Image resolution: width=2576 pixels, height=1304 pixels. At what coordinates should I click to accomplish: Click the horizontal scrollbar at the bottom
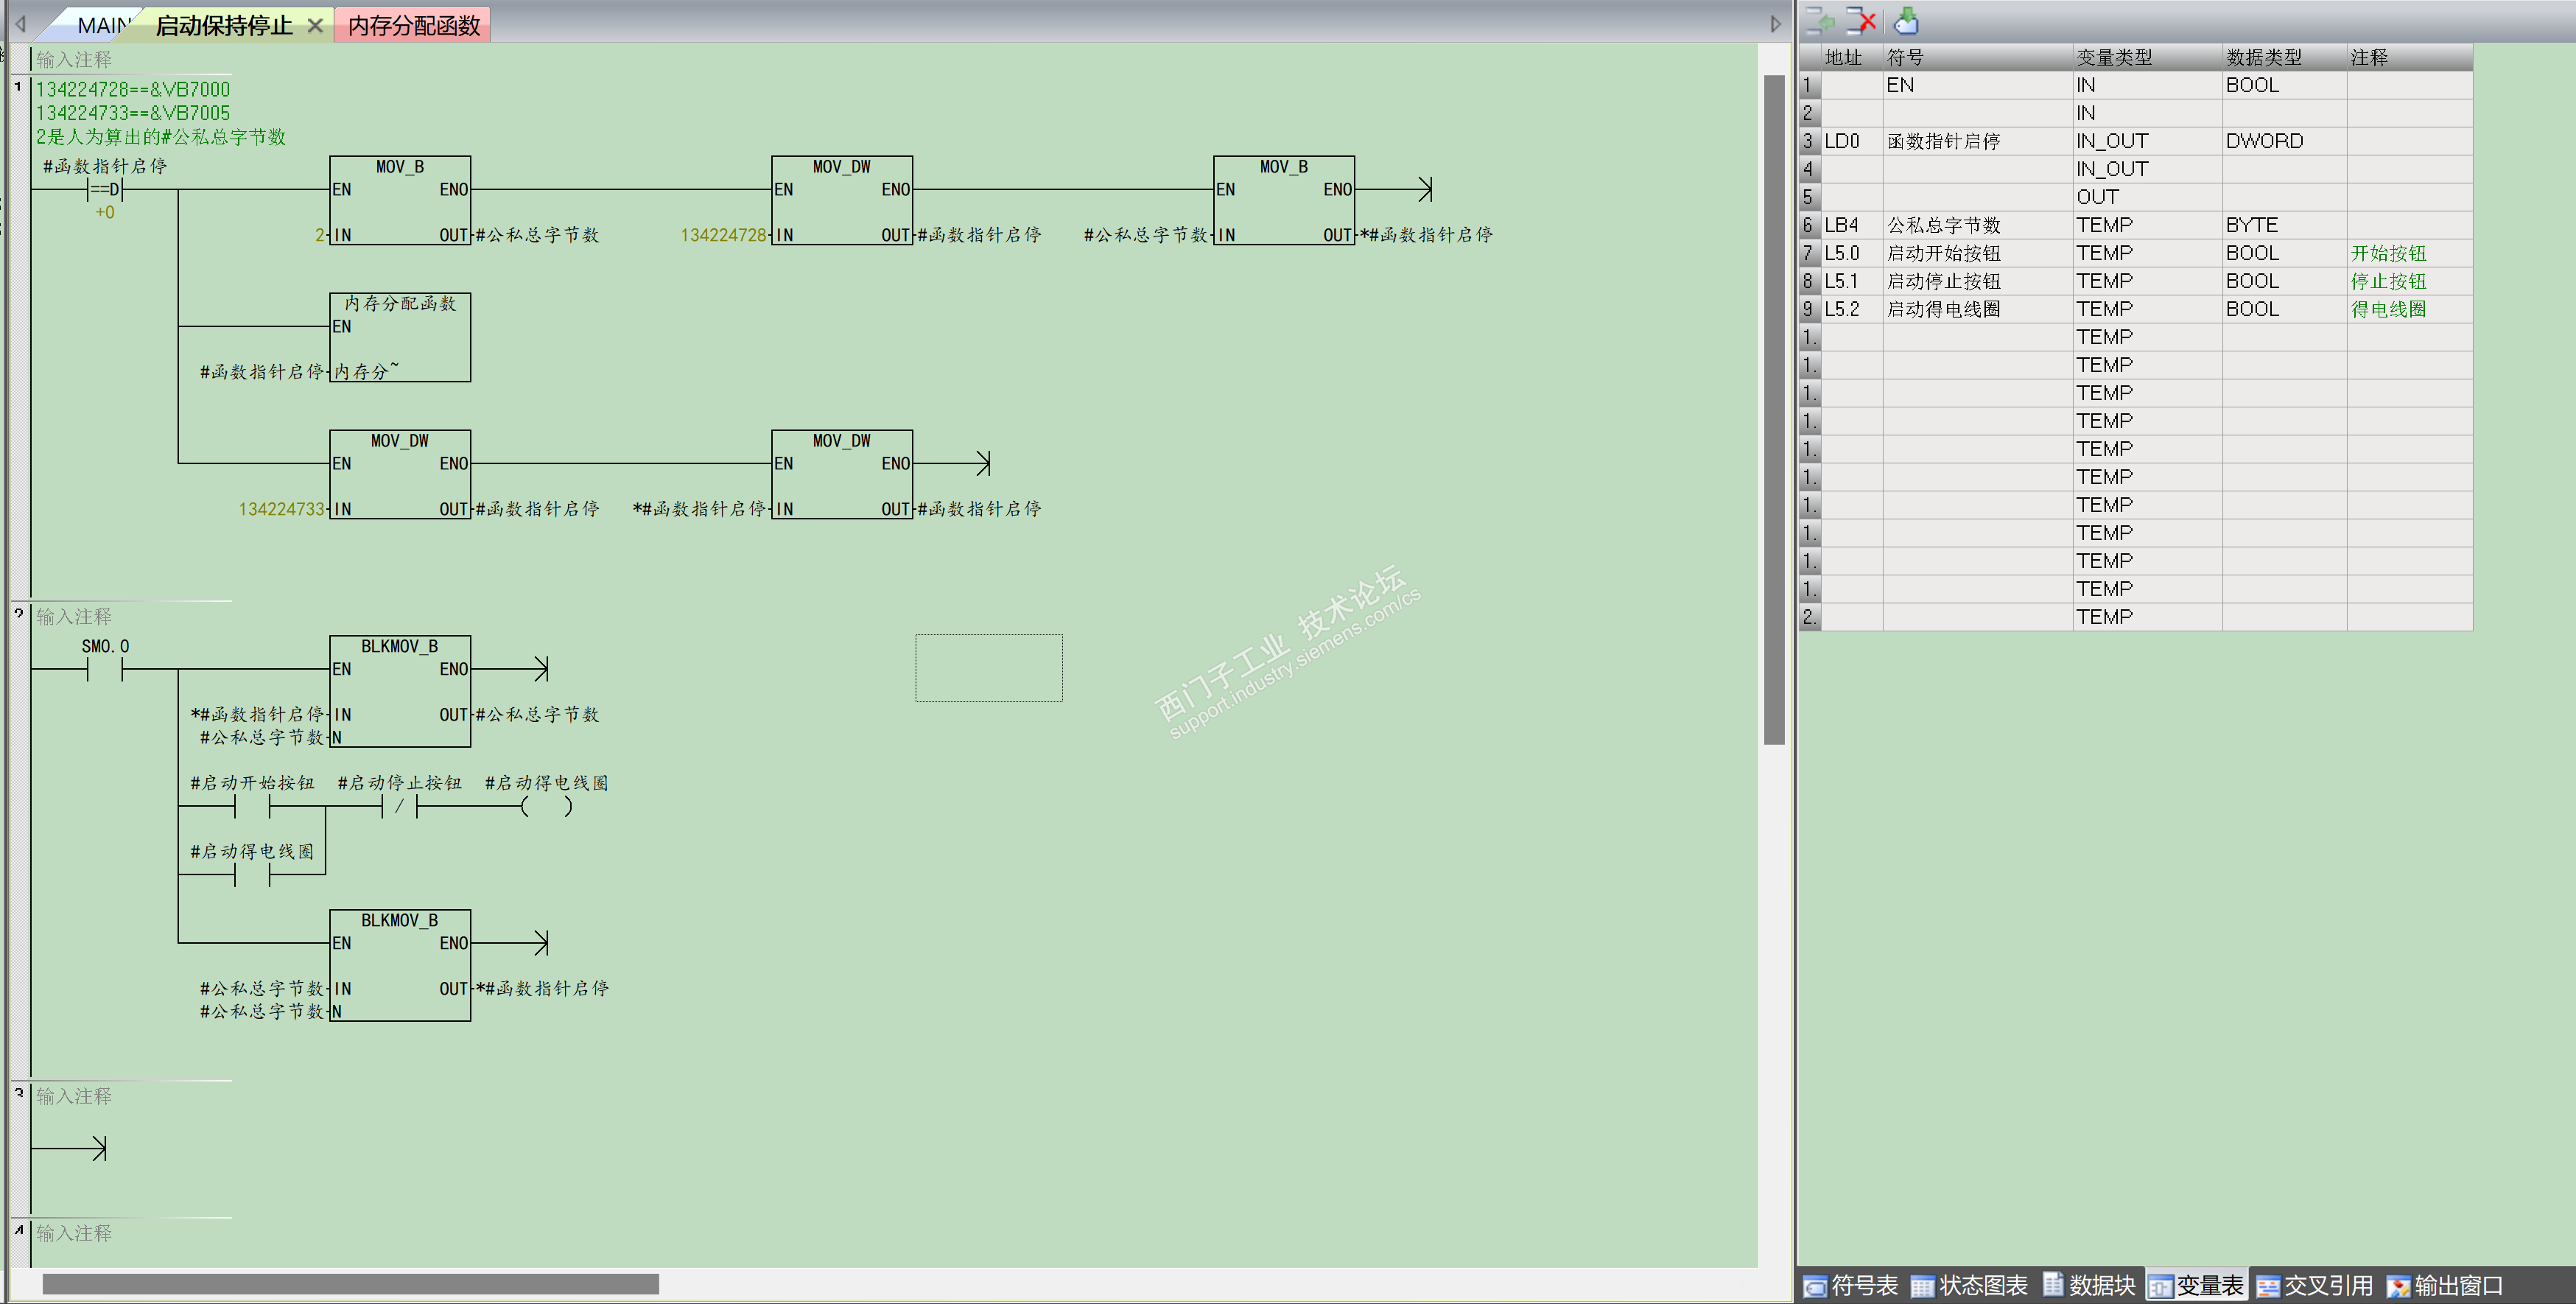click(350, 1283)
